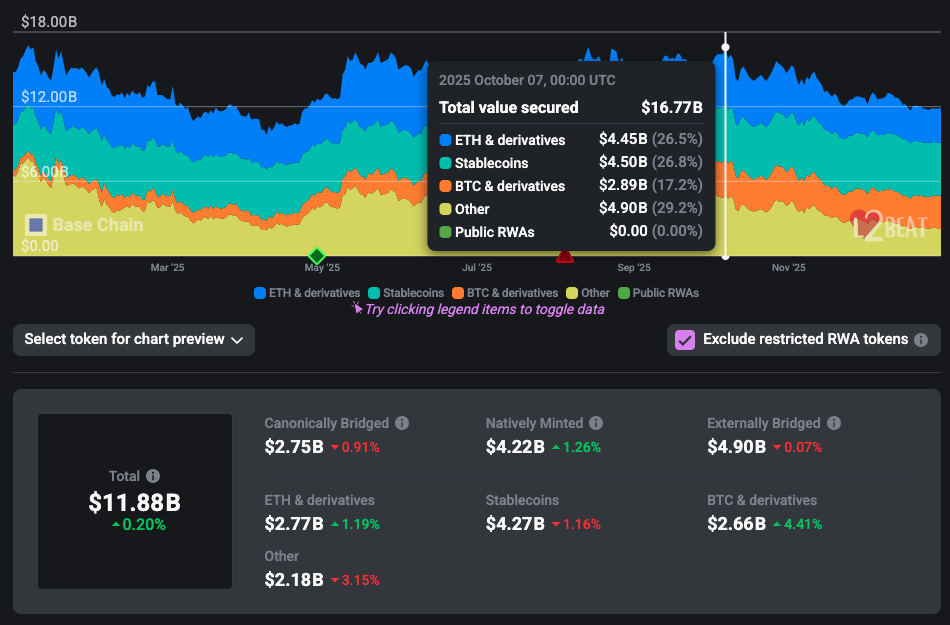Uncheck Exclude restricted RWA tokens checkbox

click(x=685, y=340)
